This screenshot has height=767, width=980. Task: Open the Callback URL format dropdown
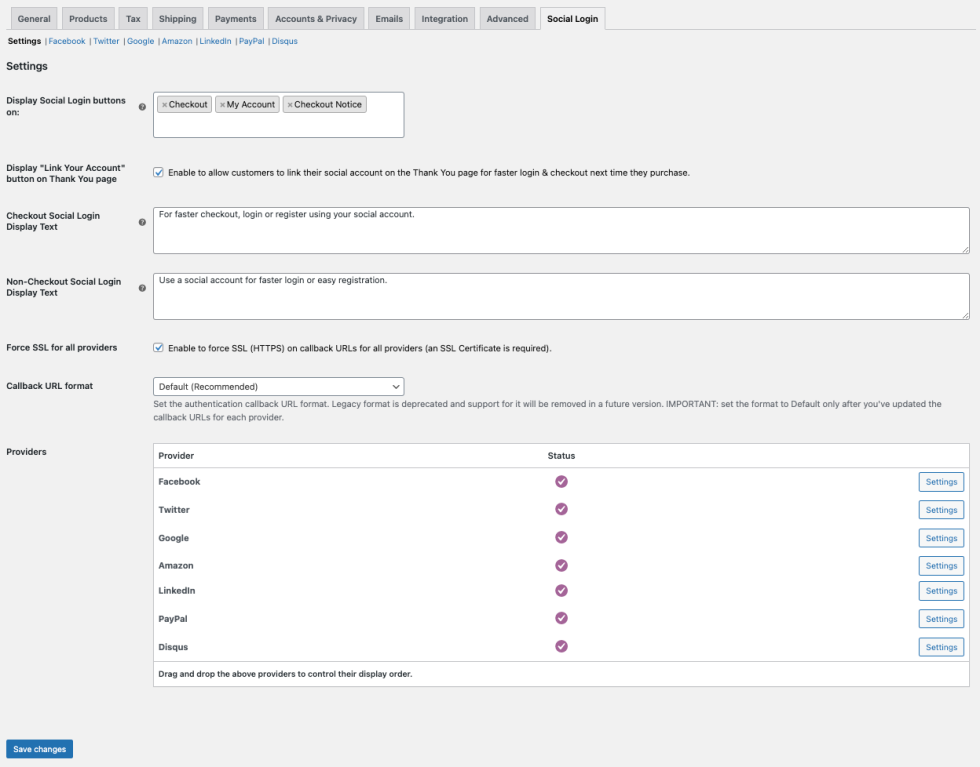(278, 386)
